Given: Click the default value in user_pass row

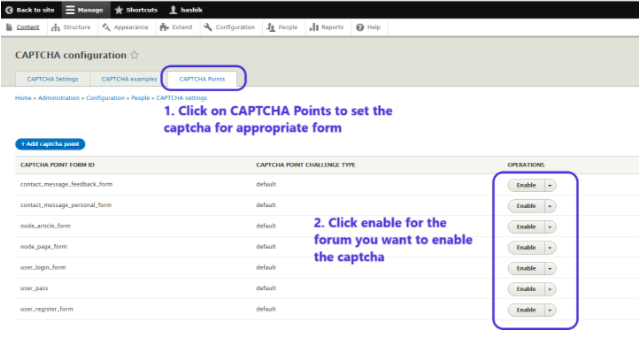Looking at the screenshot, I should tap(266, 288).
